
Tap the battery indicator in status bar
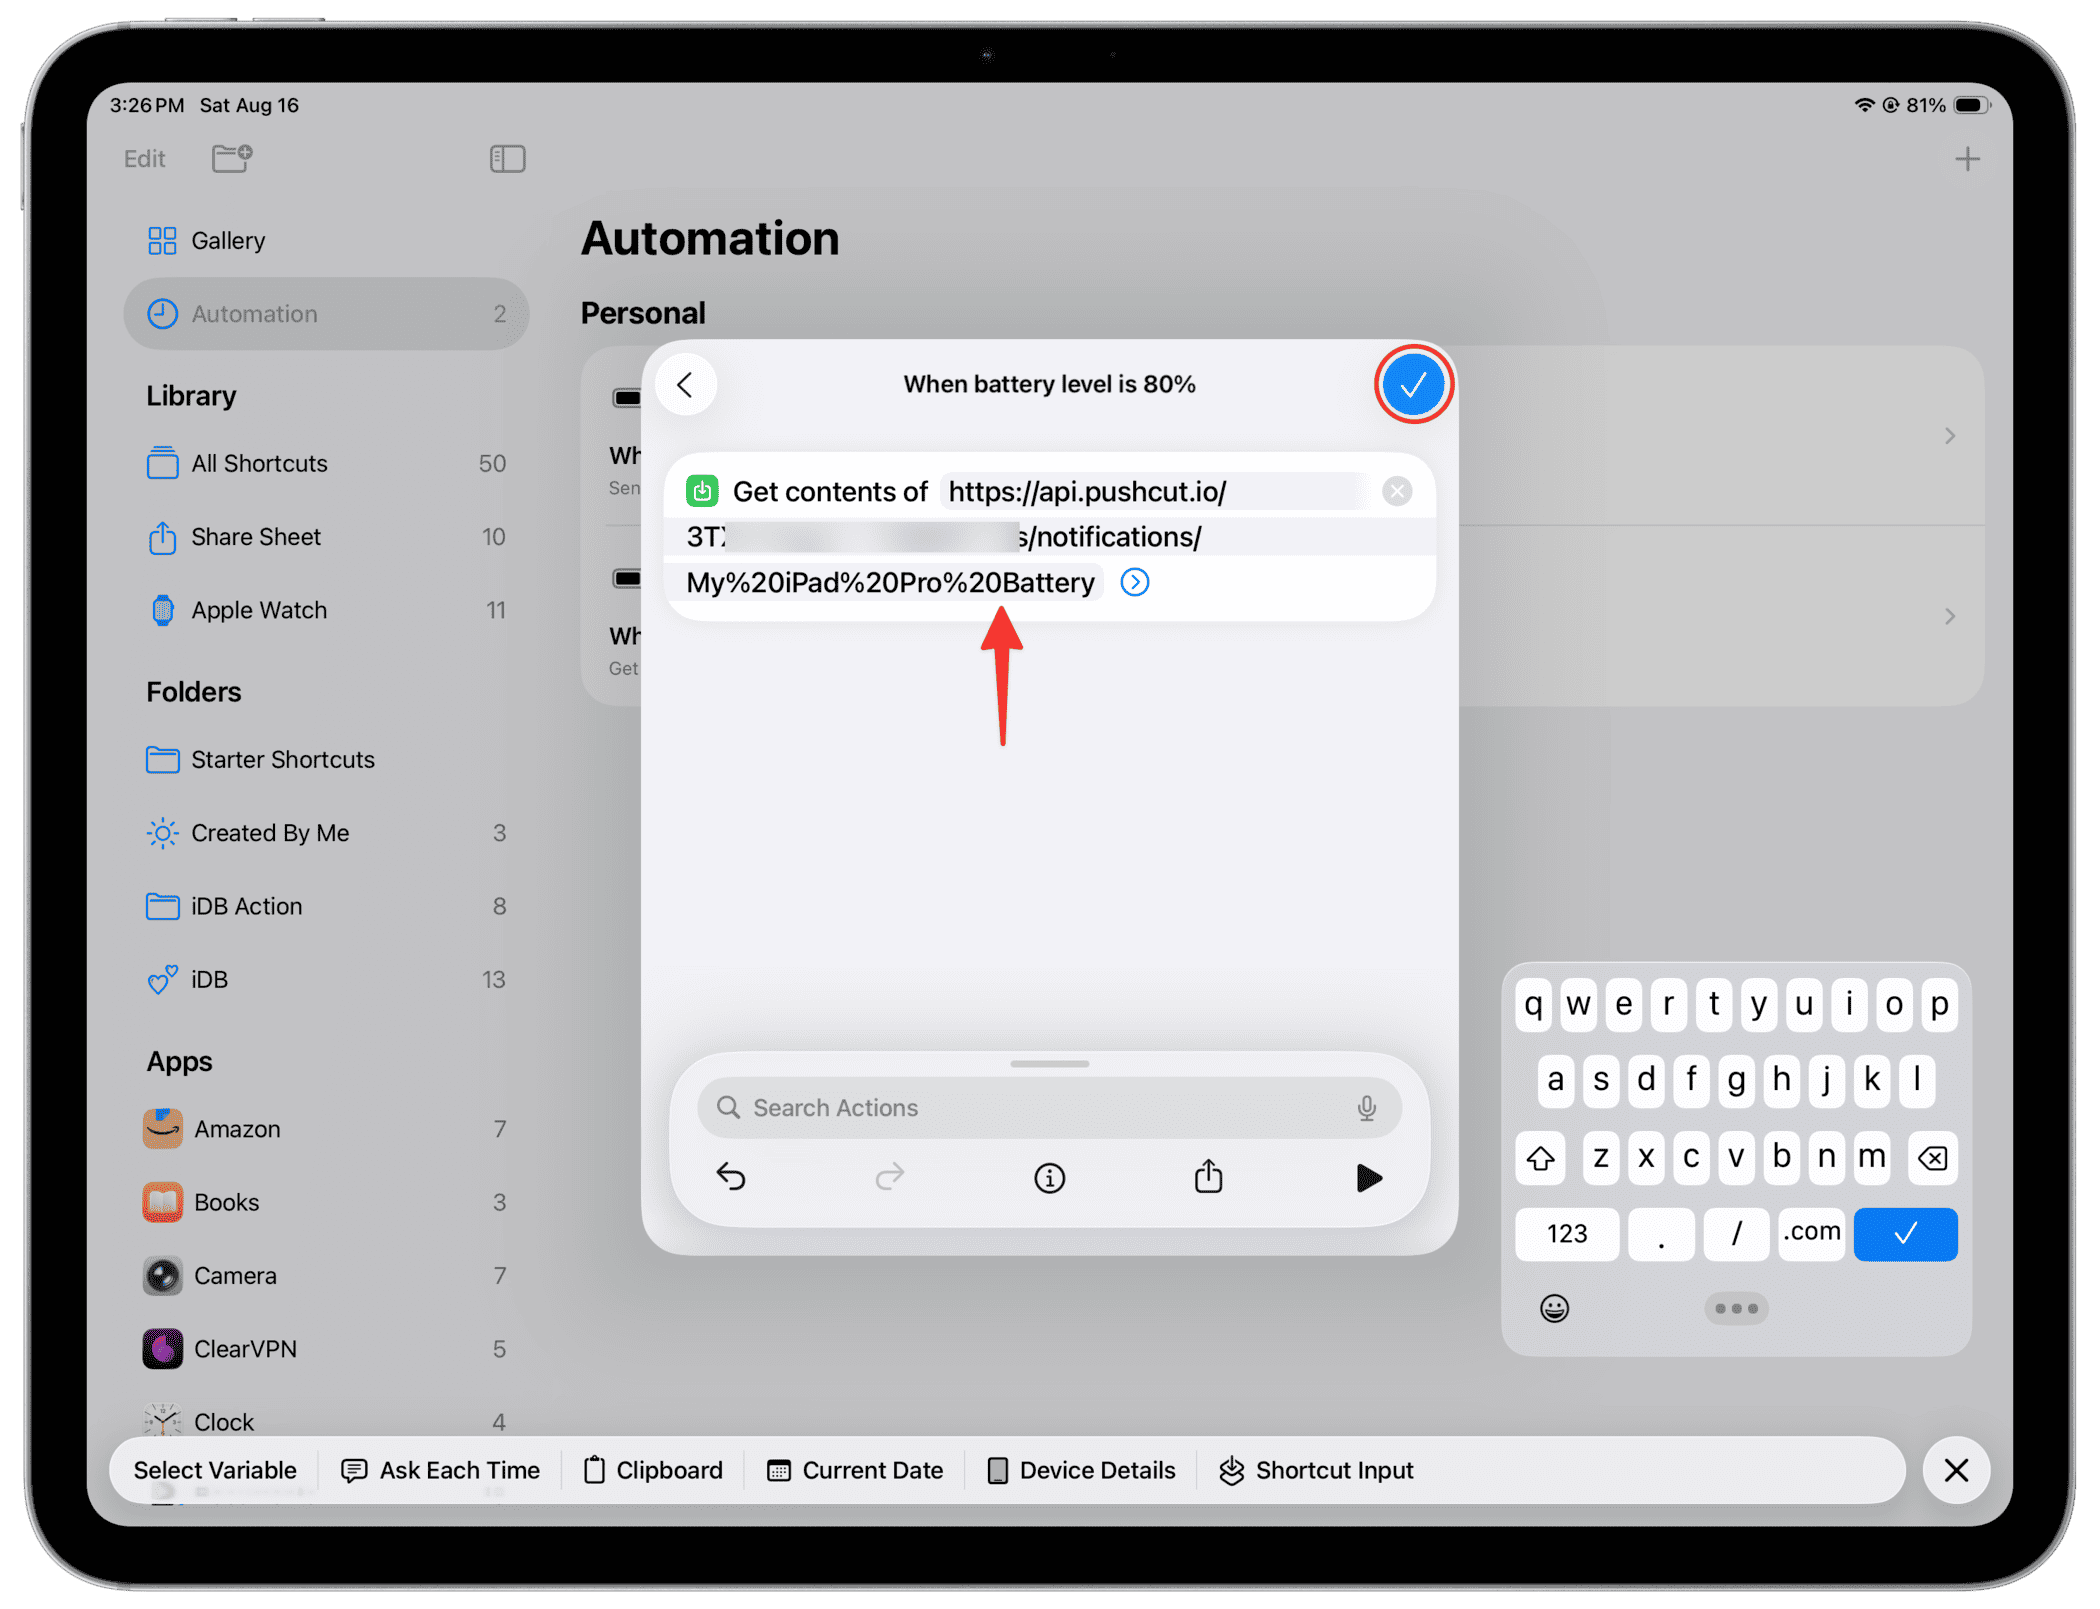tap(1972, 105)
